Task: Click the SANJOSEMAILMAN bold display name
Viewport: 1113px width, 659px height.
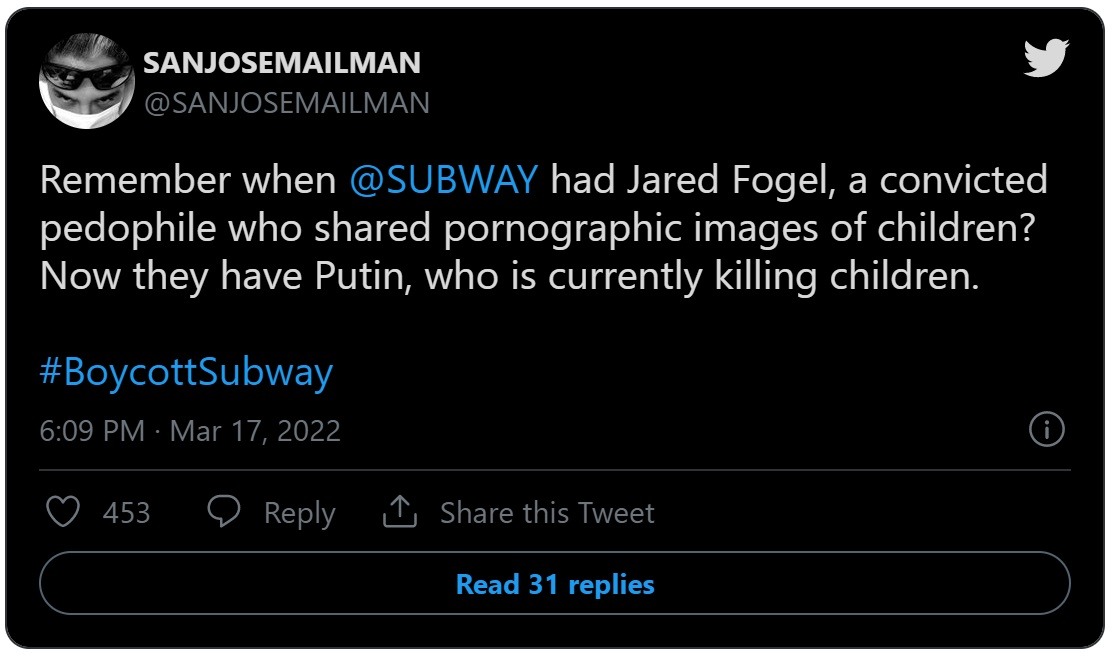Action: [x=281, y=63]
